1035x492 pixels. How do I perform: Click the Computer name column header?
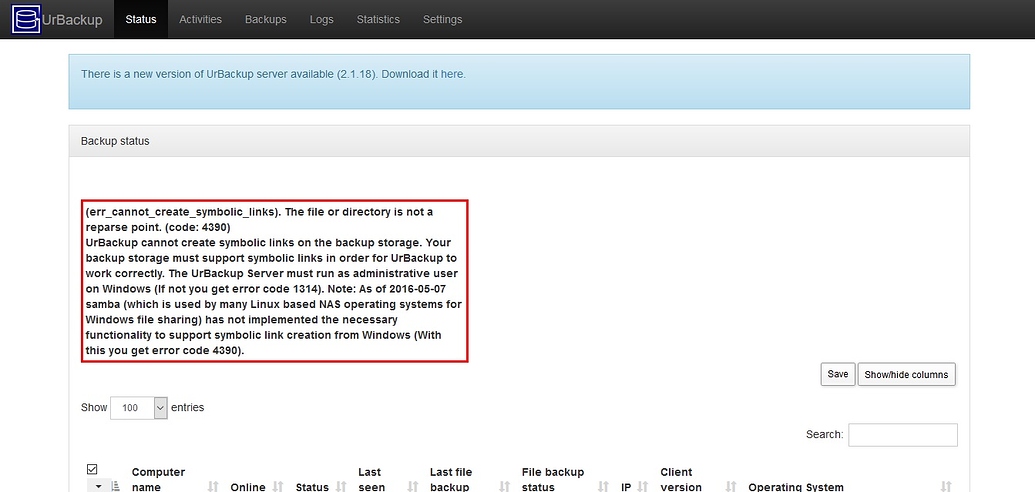point(158,479)
